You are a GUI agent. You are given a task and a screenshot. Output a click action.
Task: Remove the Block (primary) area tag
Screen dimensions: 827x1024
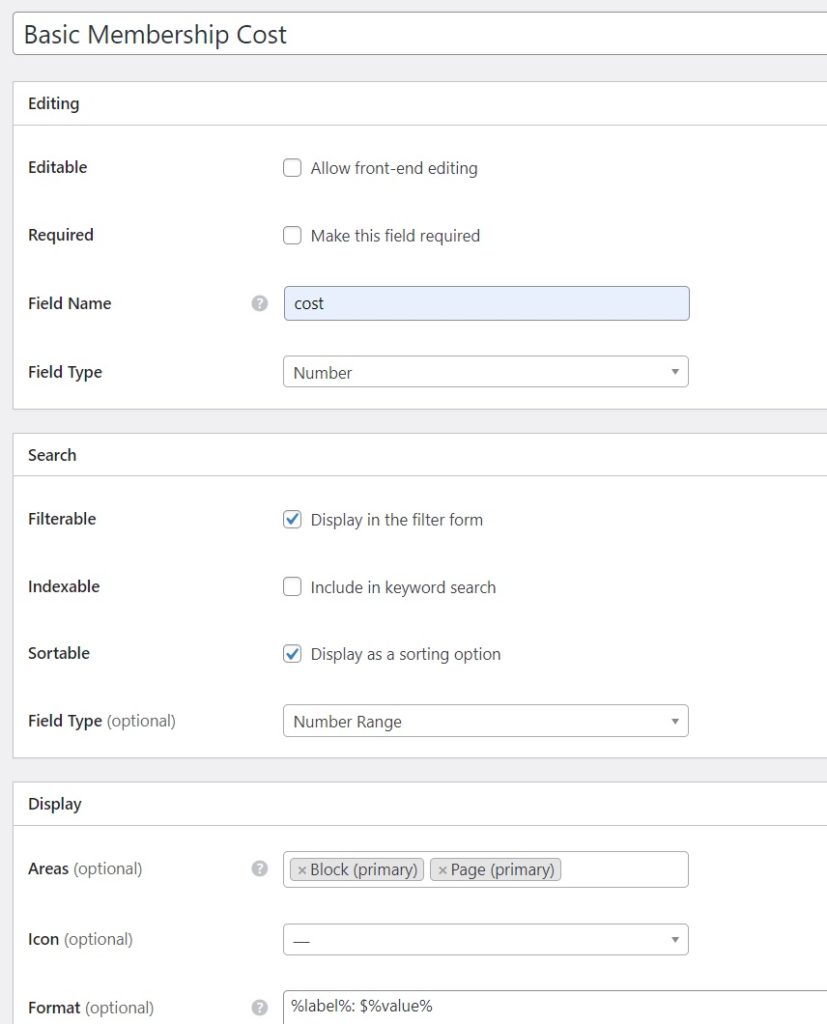[x=303, y=869]
